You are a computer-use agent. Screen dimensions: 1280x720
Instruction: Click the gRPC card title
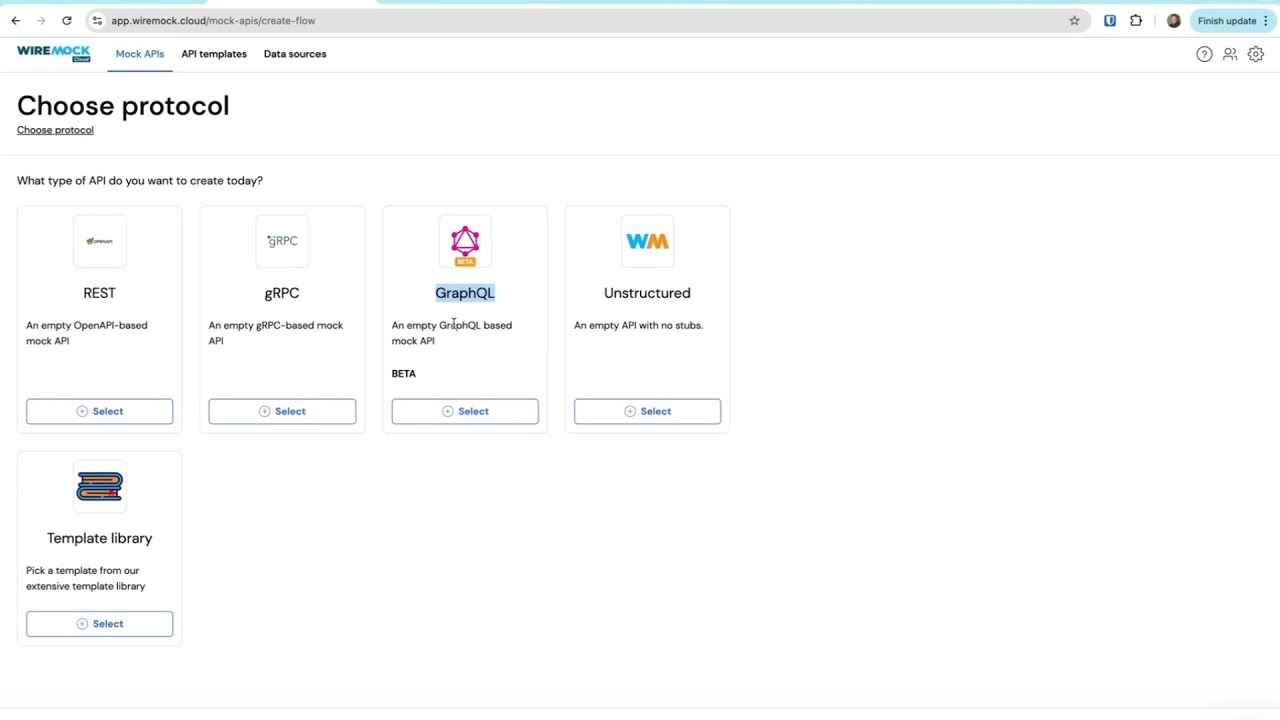[282, 293]
